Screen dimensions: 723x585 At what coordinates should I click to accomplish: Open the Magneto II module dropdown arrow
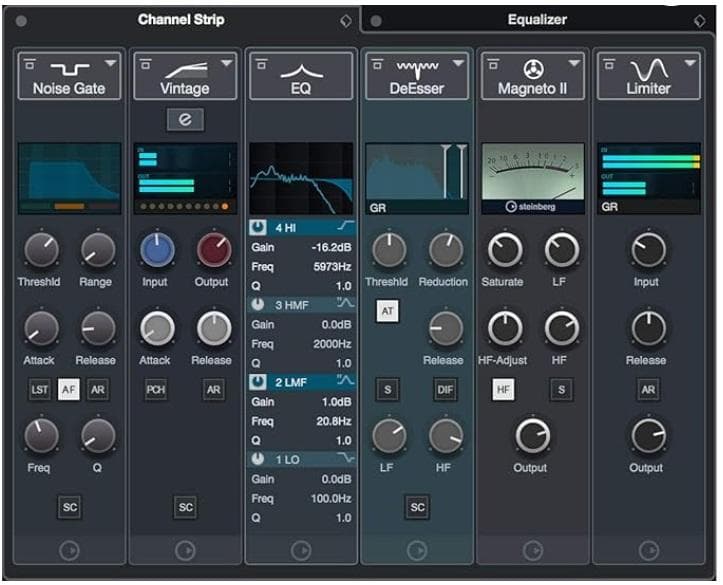click(574, 63)
